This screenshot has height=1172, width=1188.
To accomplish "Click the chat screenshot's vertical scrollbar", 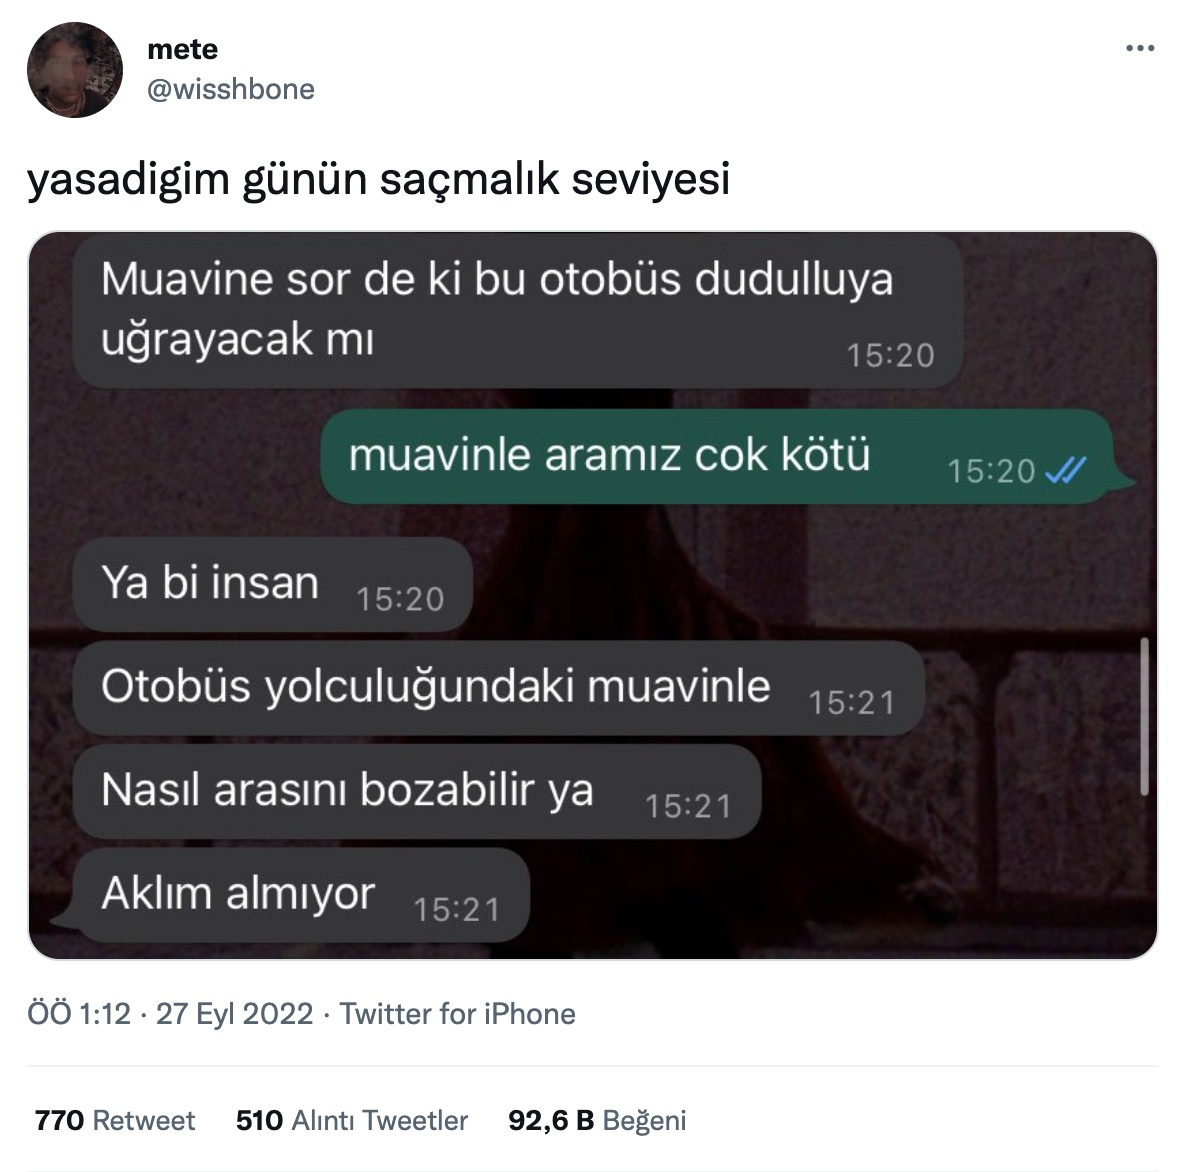I will pos(1144,716).
